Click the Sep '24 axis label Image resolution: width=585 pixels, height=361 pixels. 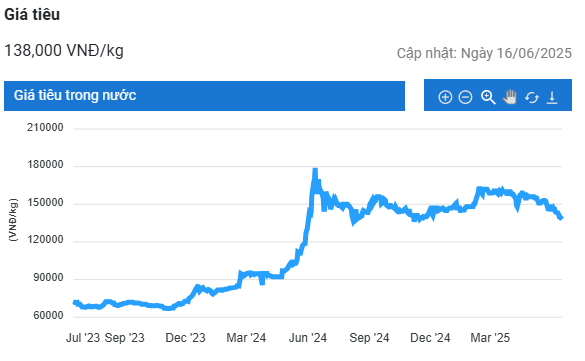(369, 338)
